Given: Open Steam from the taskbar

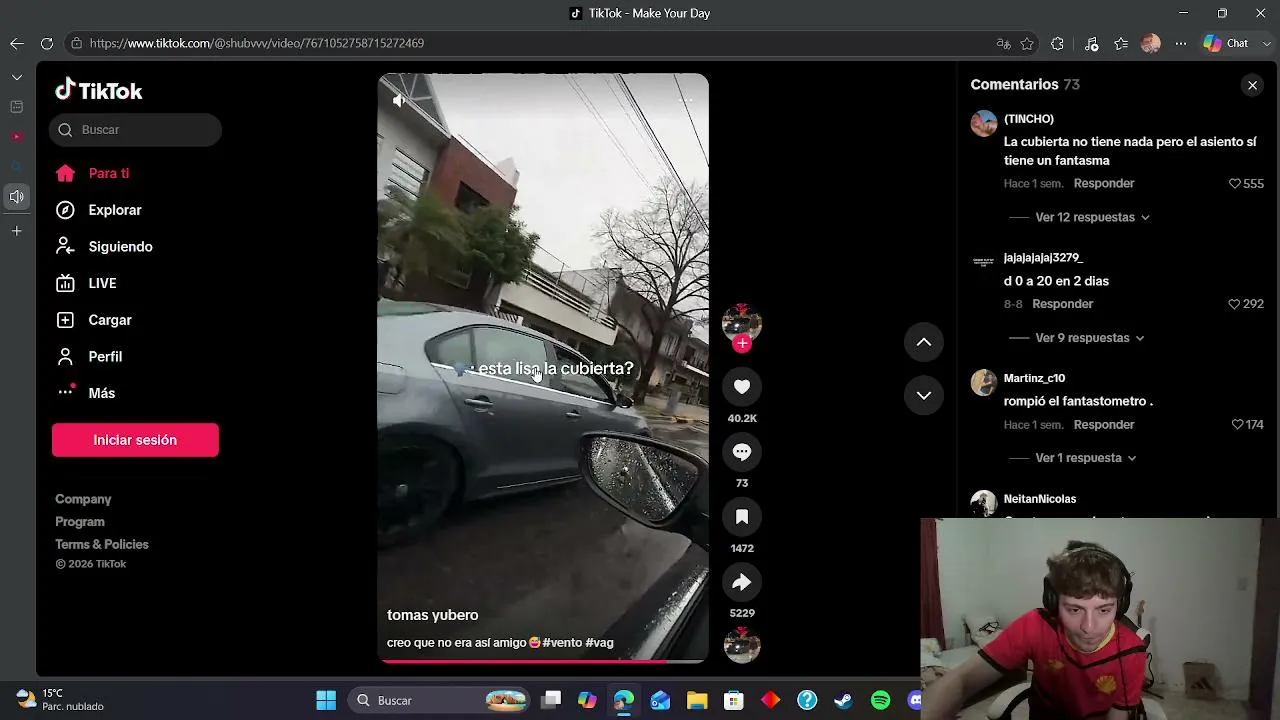Looking at the screenshot, I should point(843,700).
